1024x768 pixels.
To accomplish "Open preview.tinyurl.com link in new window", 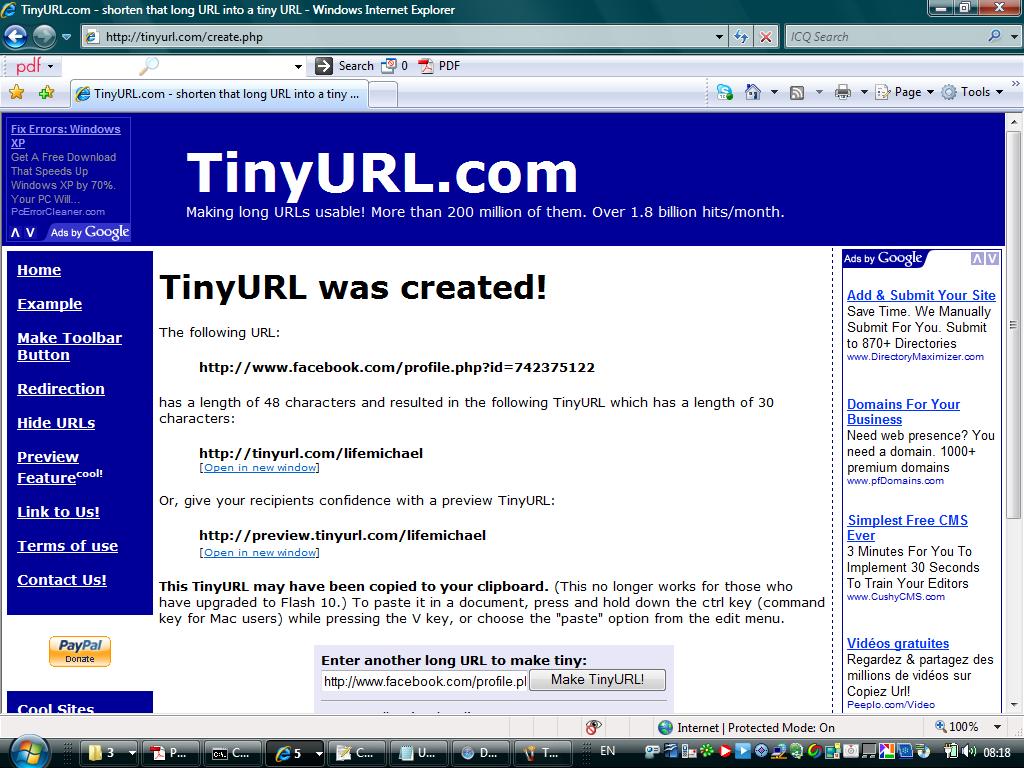I will (260, 552).
